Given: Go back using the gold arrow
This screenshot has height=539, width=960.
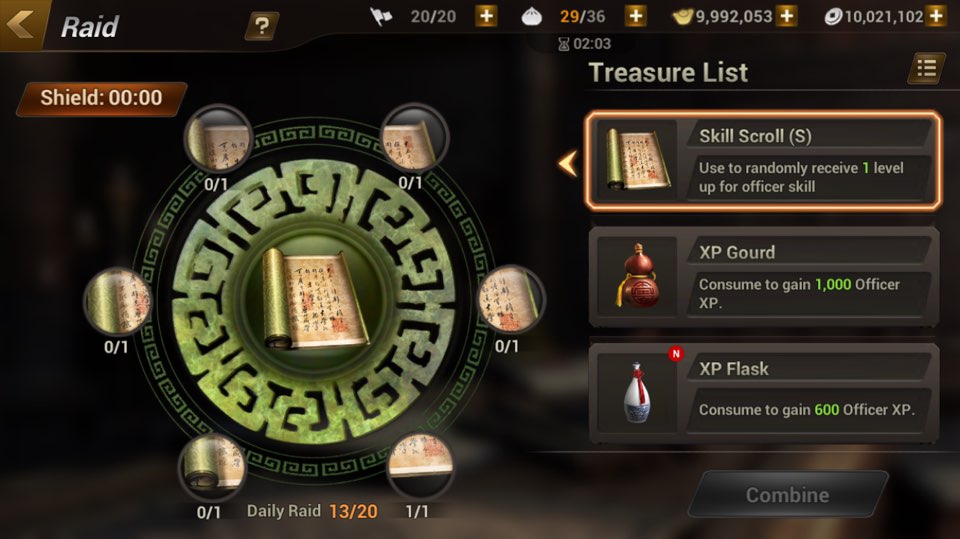Looking at the screenshot, I should click(20, 23).
